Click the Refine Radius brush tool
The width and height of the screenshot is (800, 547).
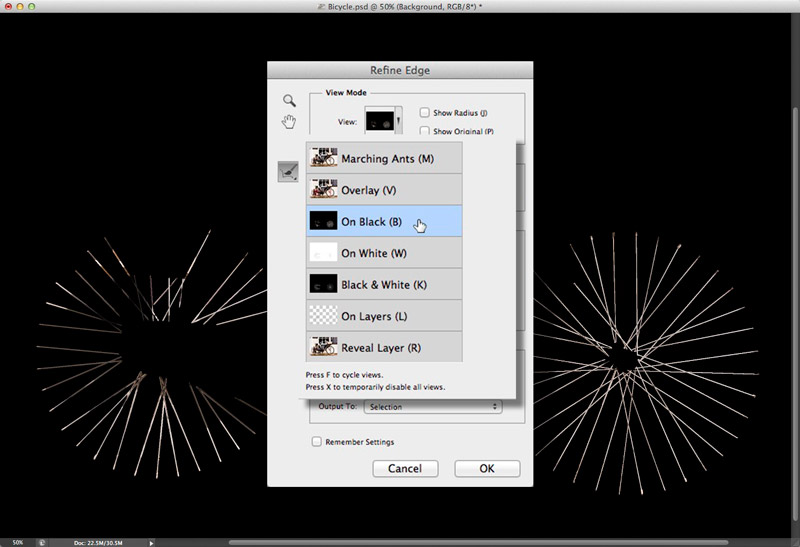288,172
